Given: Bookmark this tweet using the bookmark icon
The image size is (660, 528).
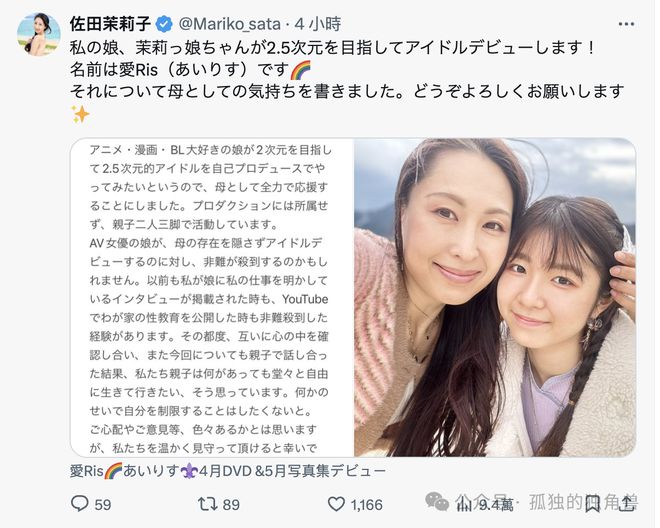Looking at the screenshot, I should pos(593,504).
